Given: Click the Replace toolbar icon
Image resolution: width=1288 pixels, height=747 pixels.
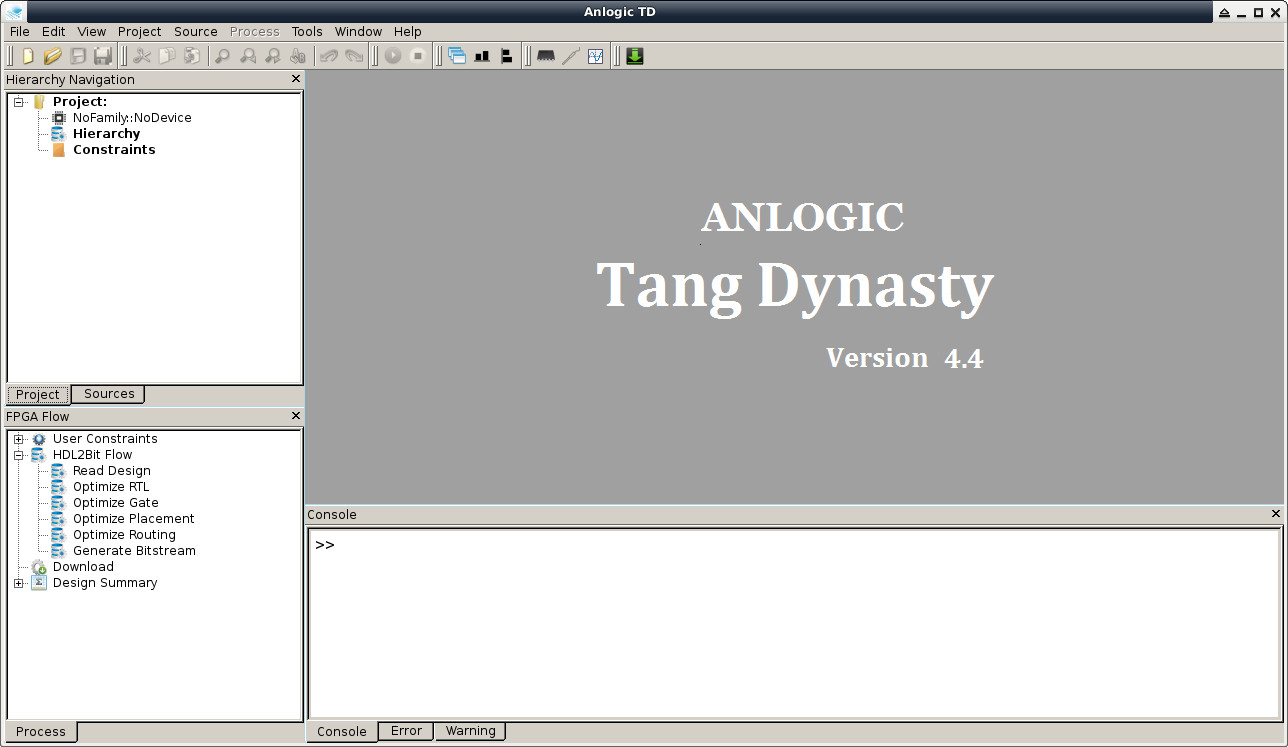Looking at the screenshot, I should pyautogui.click(x=297, y=56).
